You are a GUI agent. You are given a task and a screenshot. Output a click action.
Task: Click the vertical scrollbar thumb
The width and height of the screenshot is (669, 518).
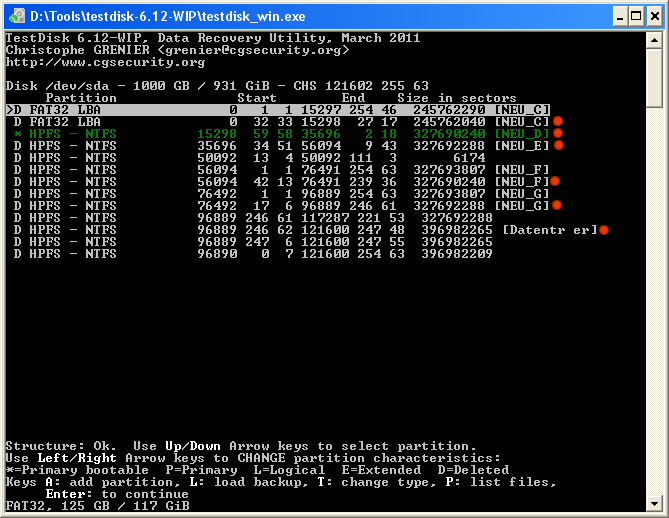click(x=654, y=78)
